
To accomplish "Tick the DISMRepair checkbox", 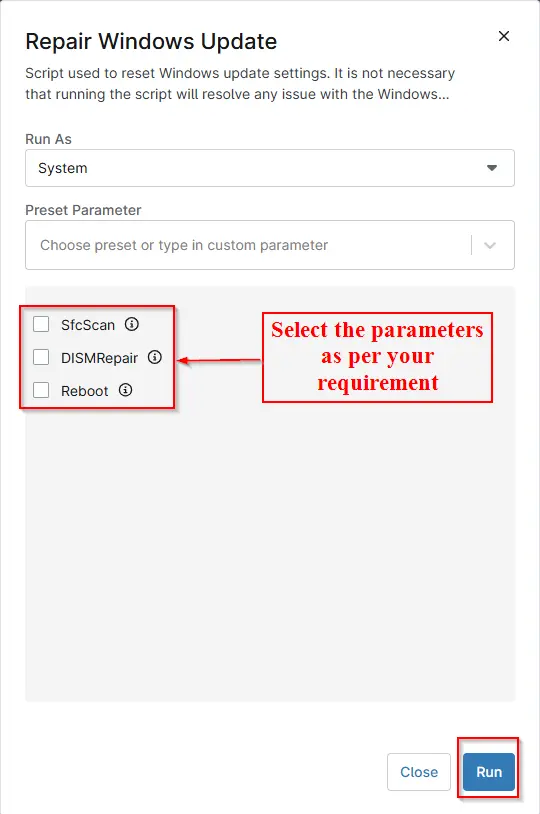I will (x=41, y=357).
